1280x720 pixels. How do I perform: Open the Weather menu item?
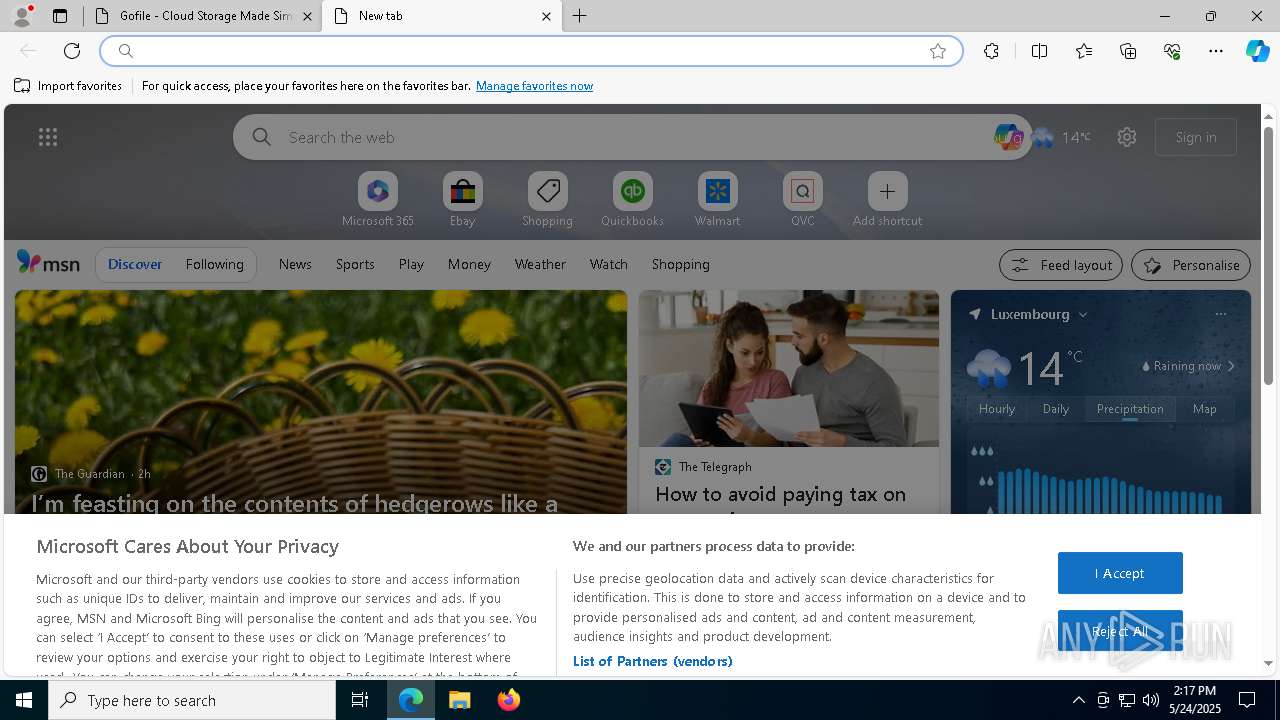click(540, 264)
